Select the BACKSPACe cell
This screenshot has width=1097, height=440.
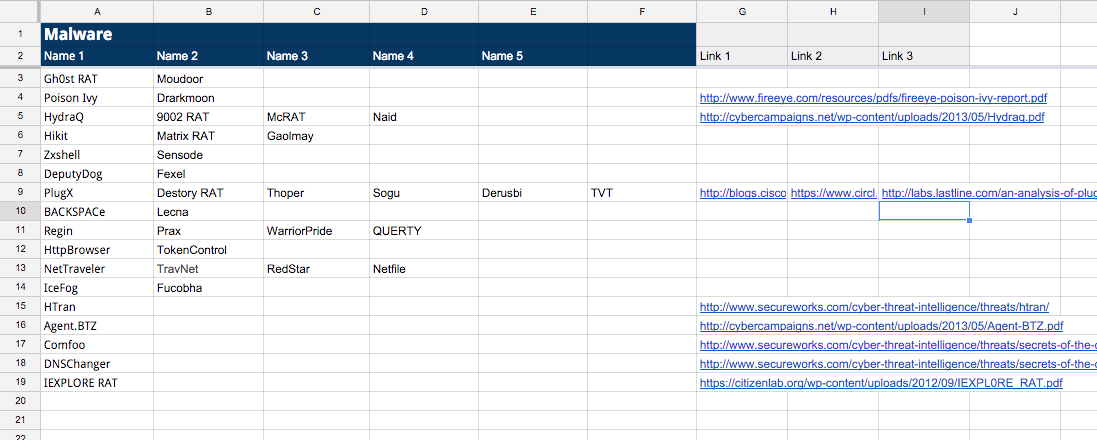pyautogui.click(x=97, y=212)
